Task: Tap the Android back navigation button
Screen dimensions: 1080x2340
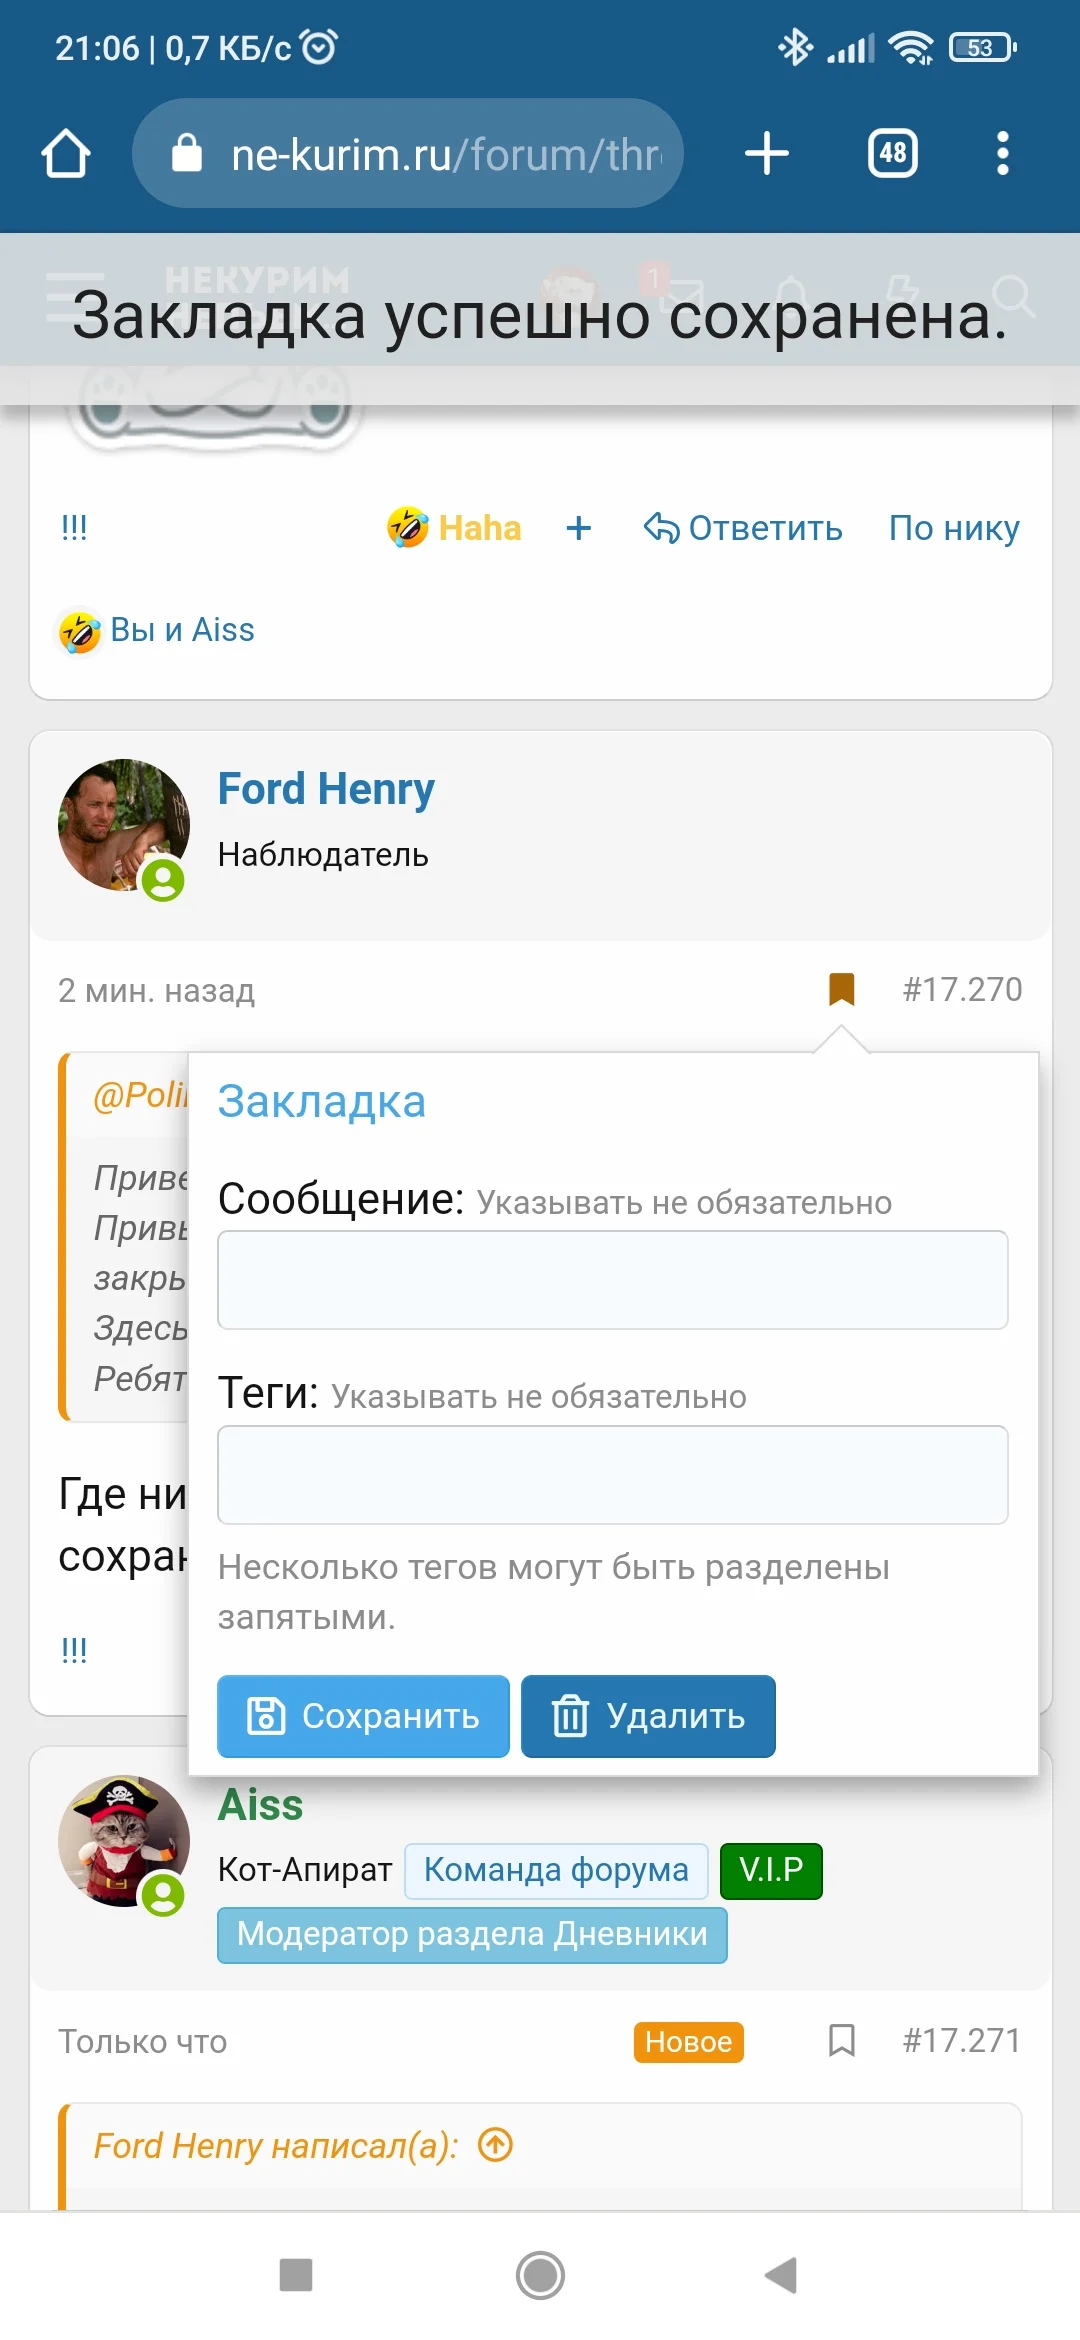Action: click(x=781, y=2275)
